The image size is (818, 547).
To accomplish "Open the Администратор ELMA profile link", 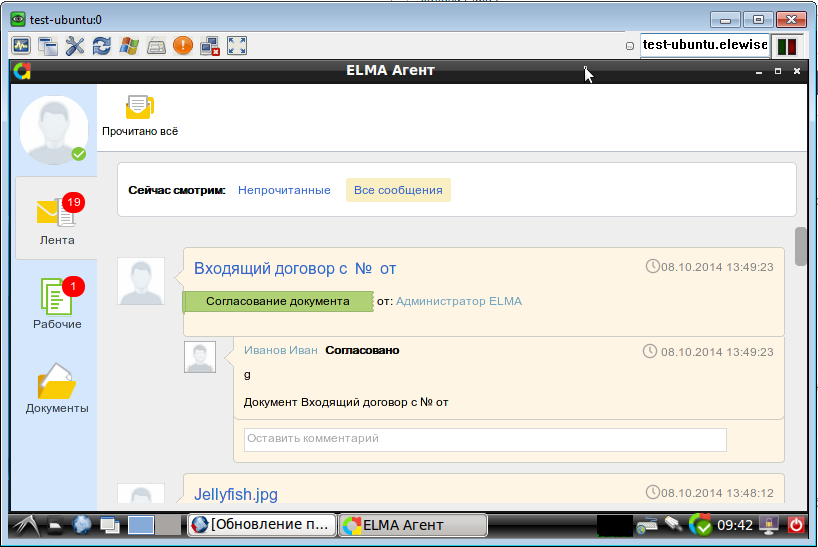I will click(x=459, y=301).
